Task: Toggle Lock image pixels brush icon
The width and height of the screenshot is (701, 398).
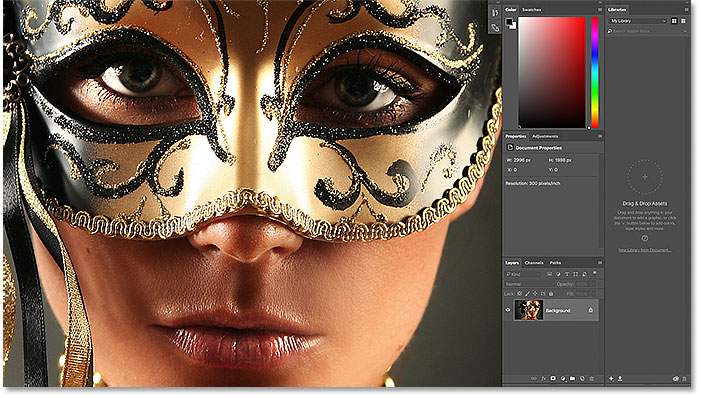Action: point(528,294)
